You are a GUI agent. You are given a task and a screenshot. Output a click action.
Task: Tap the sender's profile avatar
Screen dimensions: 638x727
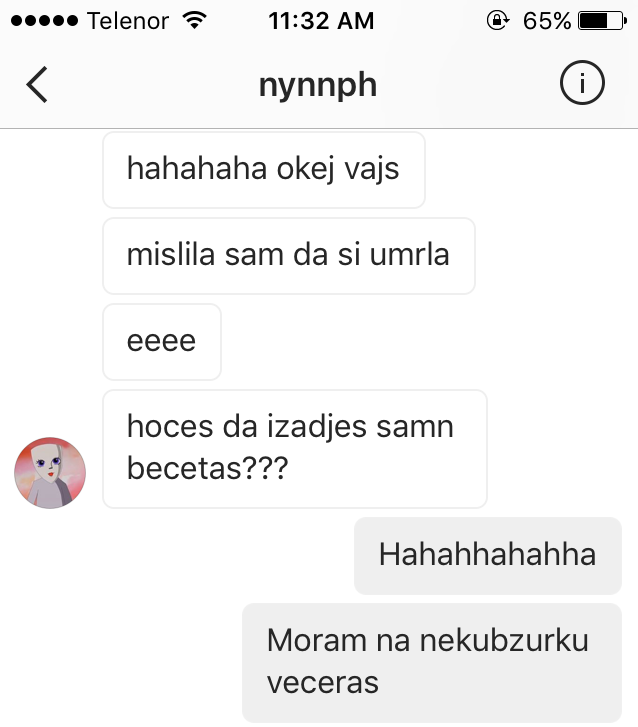(50, 472)
